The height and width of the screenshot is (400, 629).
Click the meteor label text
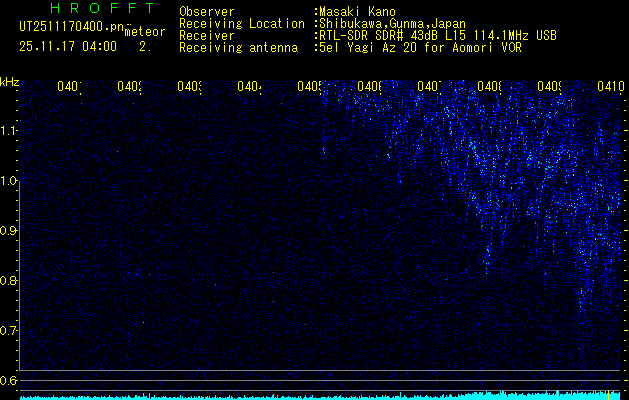coord(145,33)
